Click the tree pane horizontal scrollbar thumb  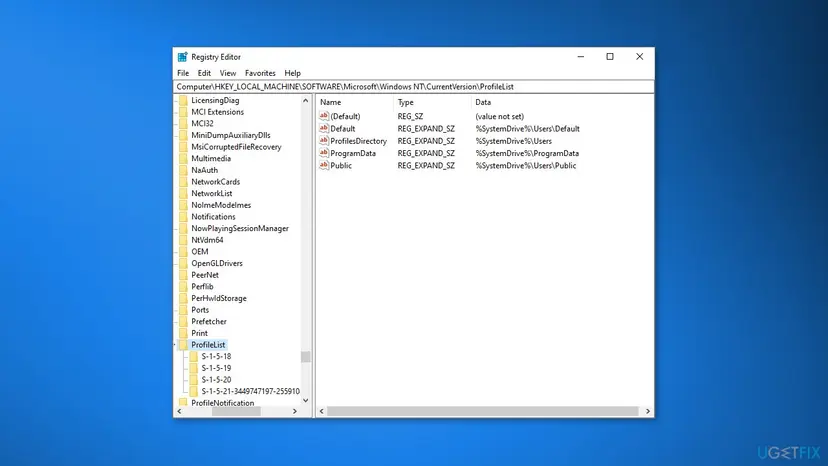[x=236, y=411]
